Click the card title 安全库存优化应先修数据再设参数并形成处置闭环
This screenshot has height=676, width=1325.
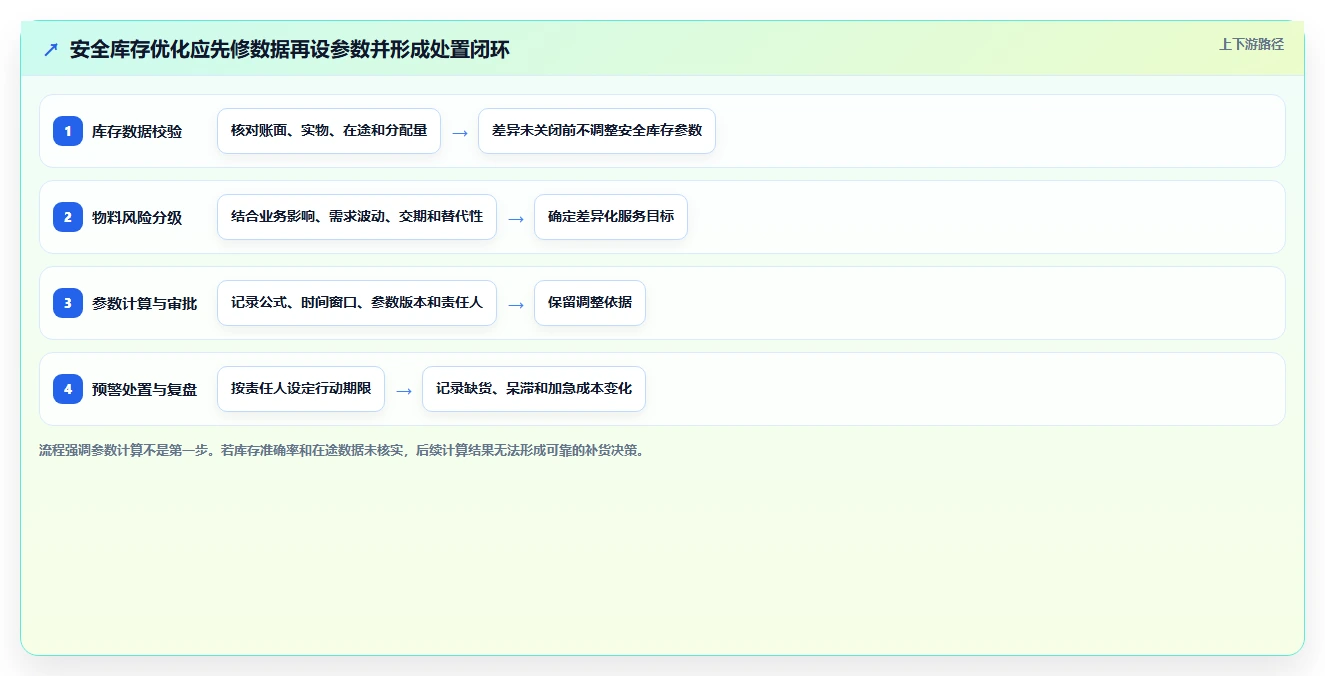click(x=290, y=49)
